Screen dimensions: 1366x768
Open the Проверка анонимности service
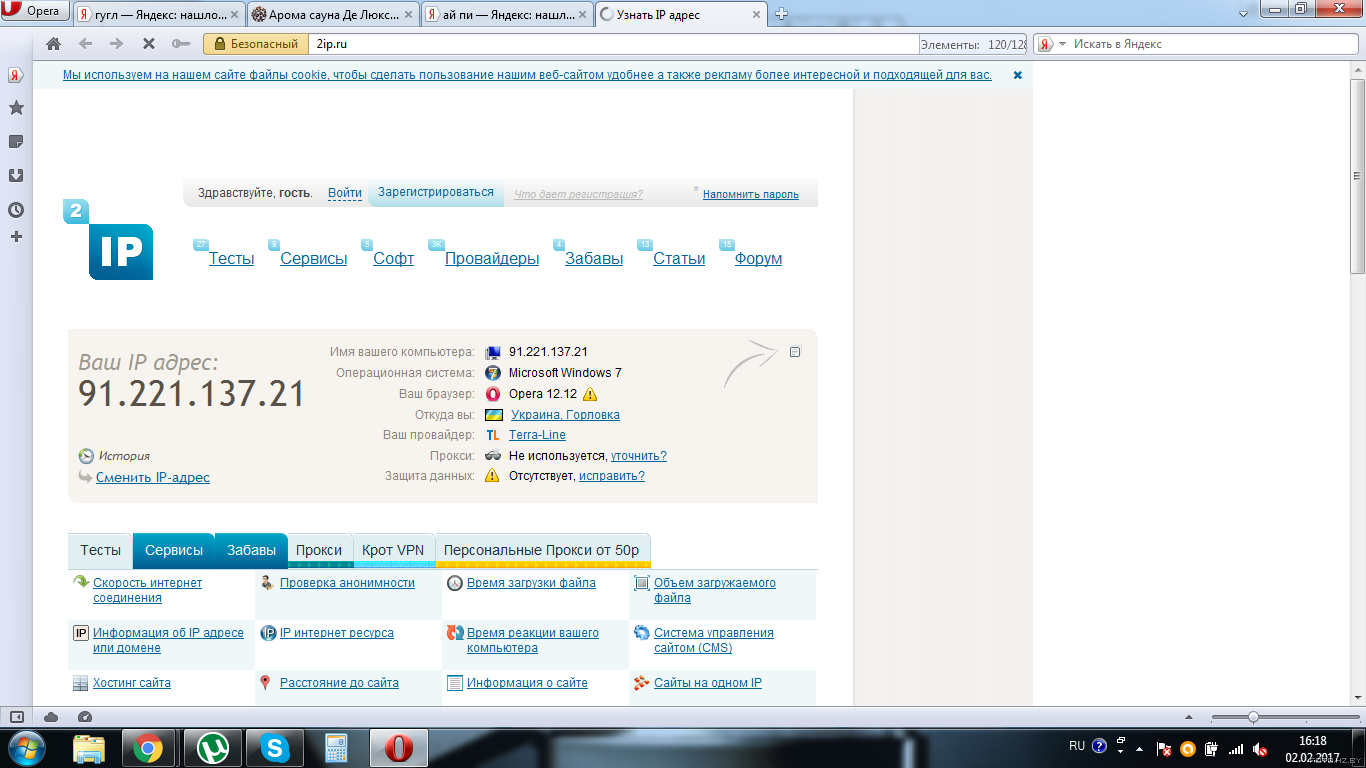347,583
